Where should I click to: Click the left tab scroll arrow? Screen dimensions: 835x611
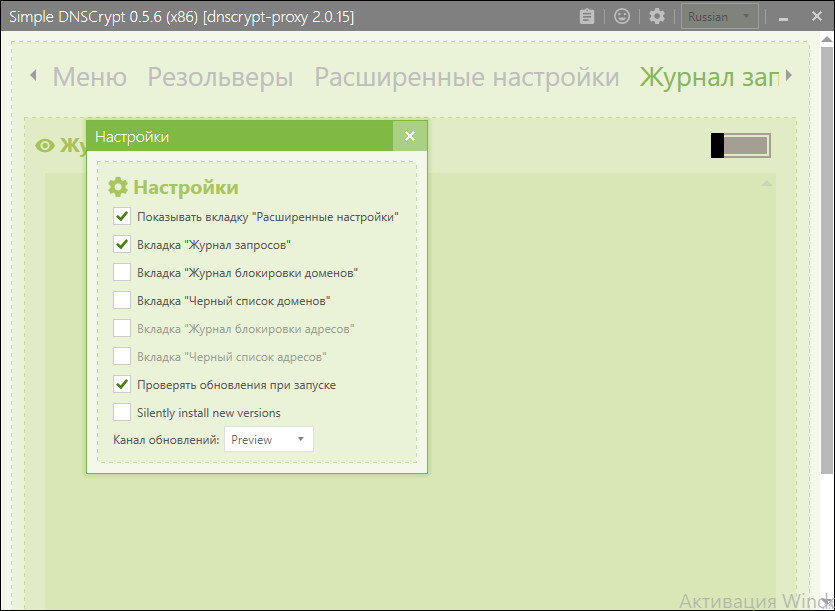pos(33,76)
